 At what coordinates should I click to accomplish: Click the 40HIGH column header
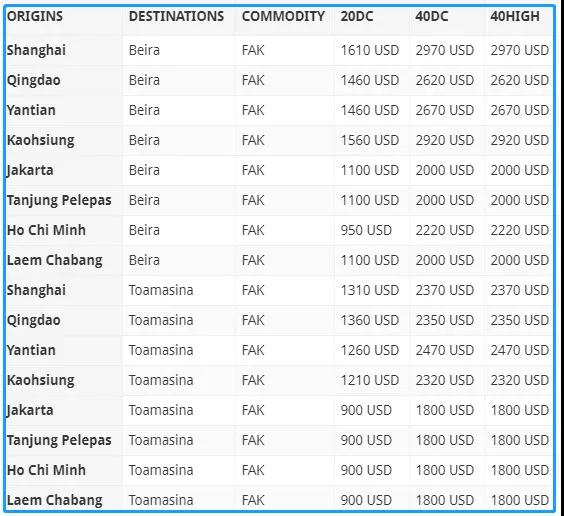[515, 17]
